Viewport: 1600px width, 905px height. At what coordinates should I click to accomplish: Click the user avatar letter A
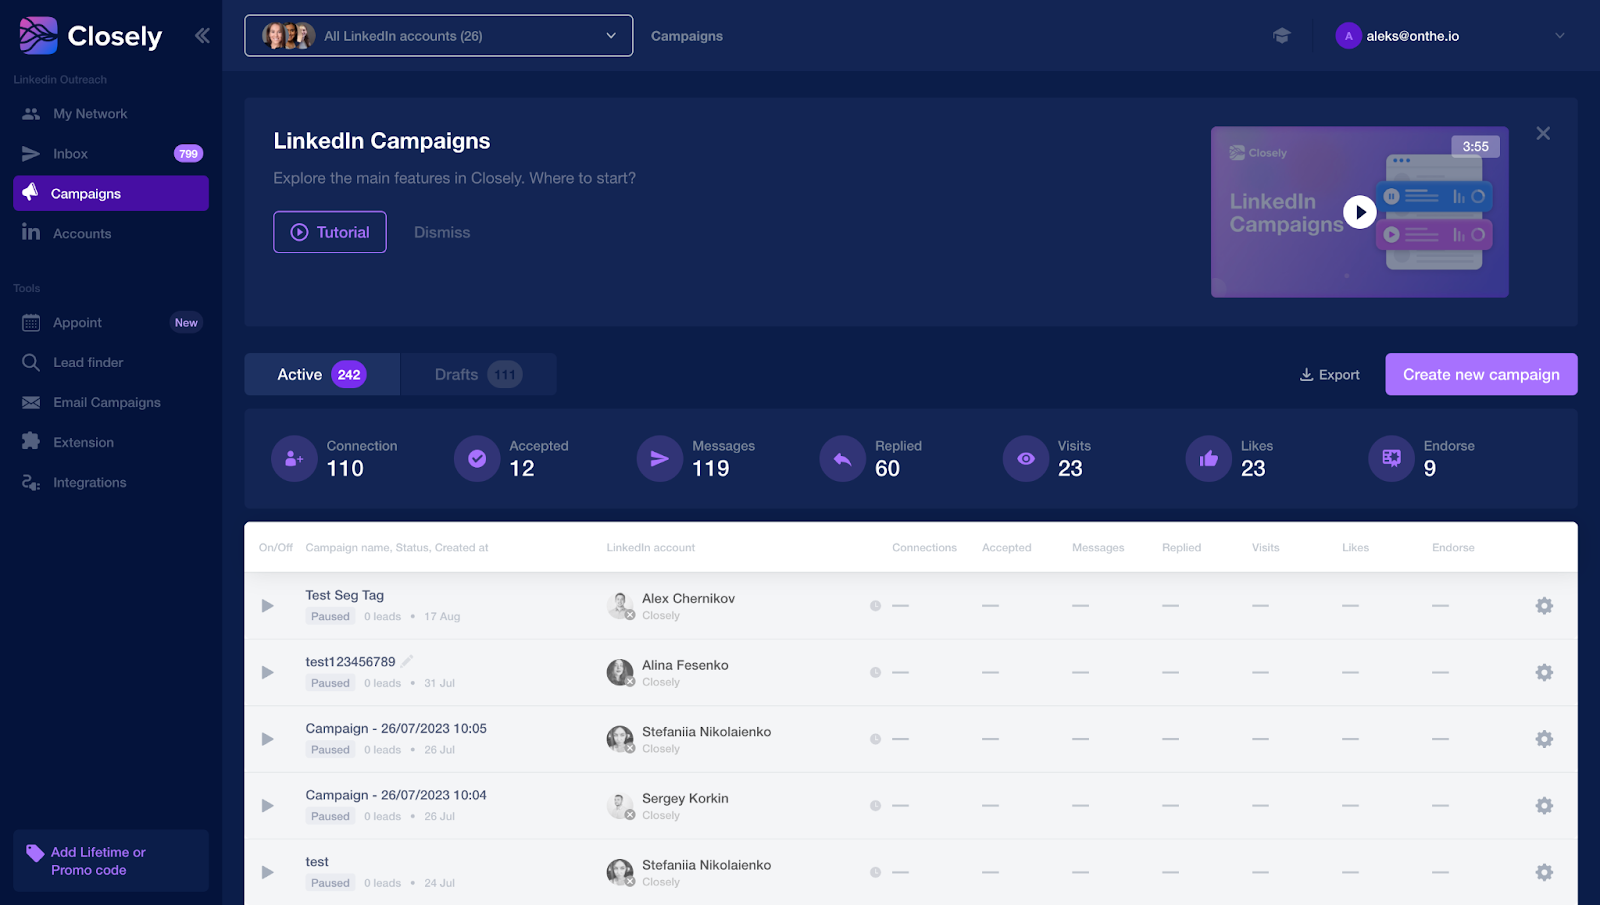pos(1348,36)
